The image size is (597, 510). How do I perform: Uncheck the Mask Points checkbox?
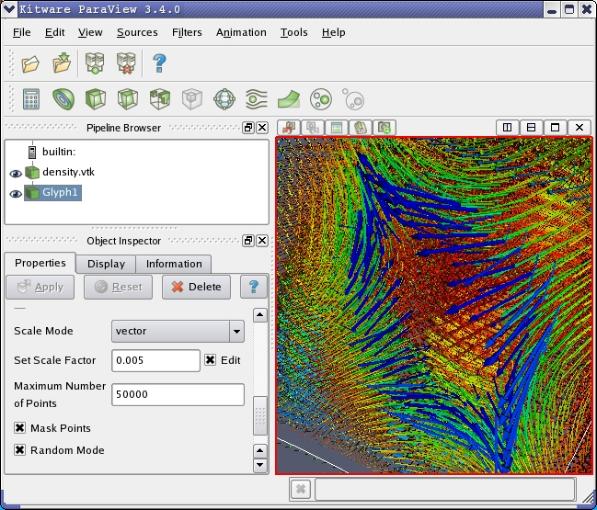coord(20,428)
